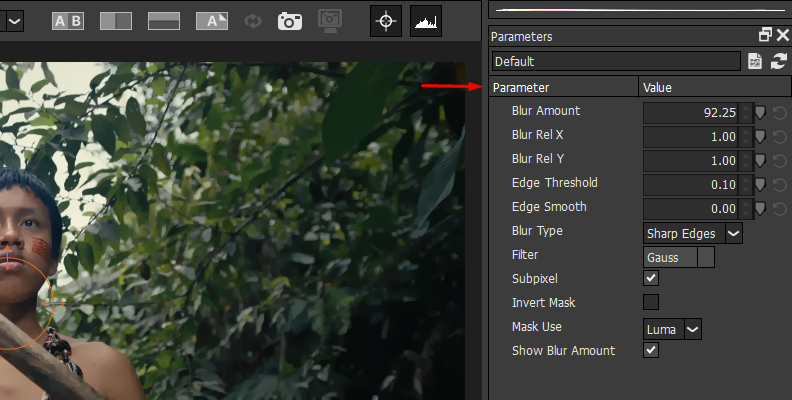Click the Edge Smooth value field
792x400 pixels.
pos(691,209)
